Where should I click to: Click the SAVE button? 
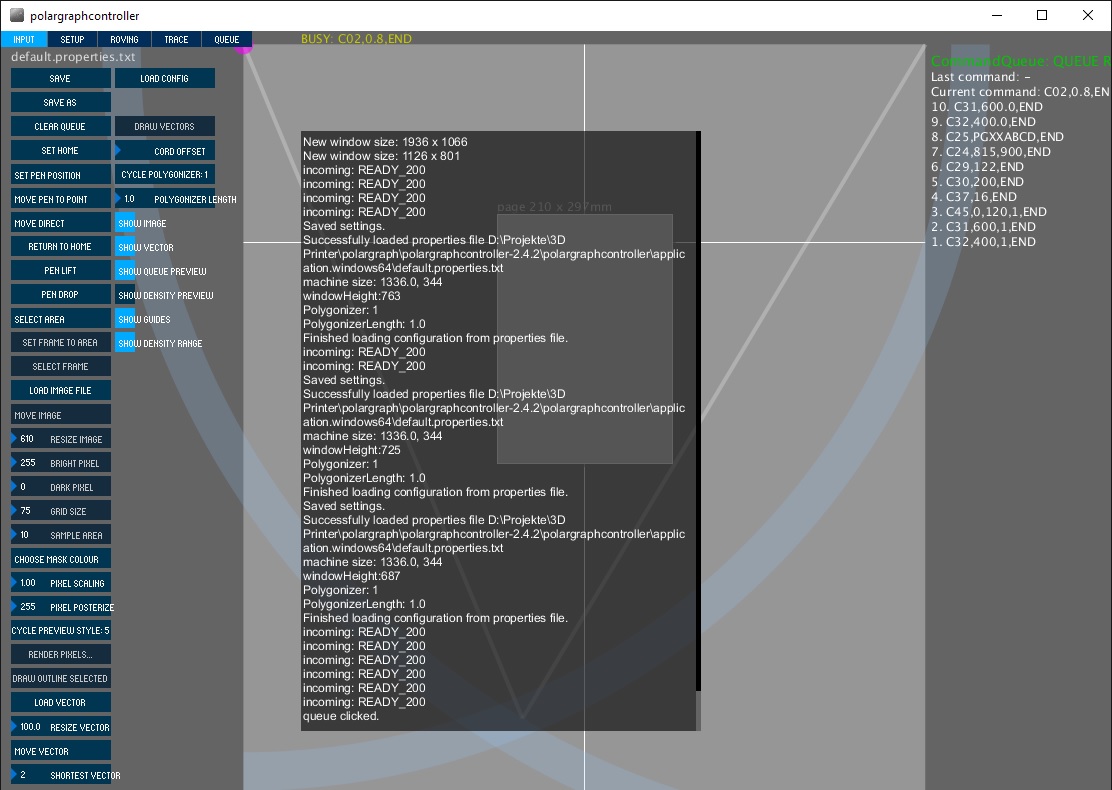[x=60, y=79]
